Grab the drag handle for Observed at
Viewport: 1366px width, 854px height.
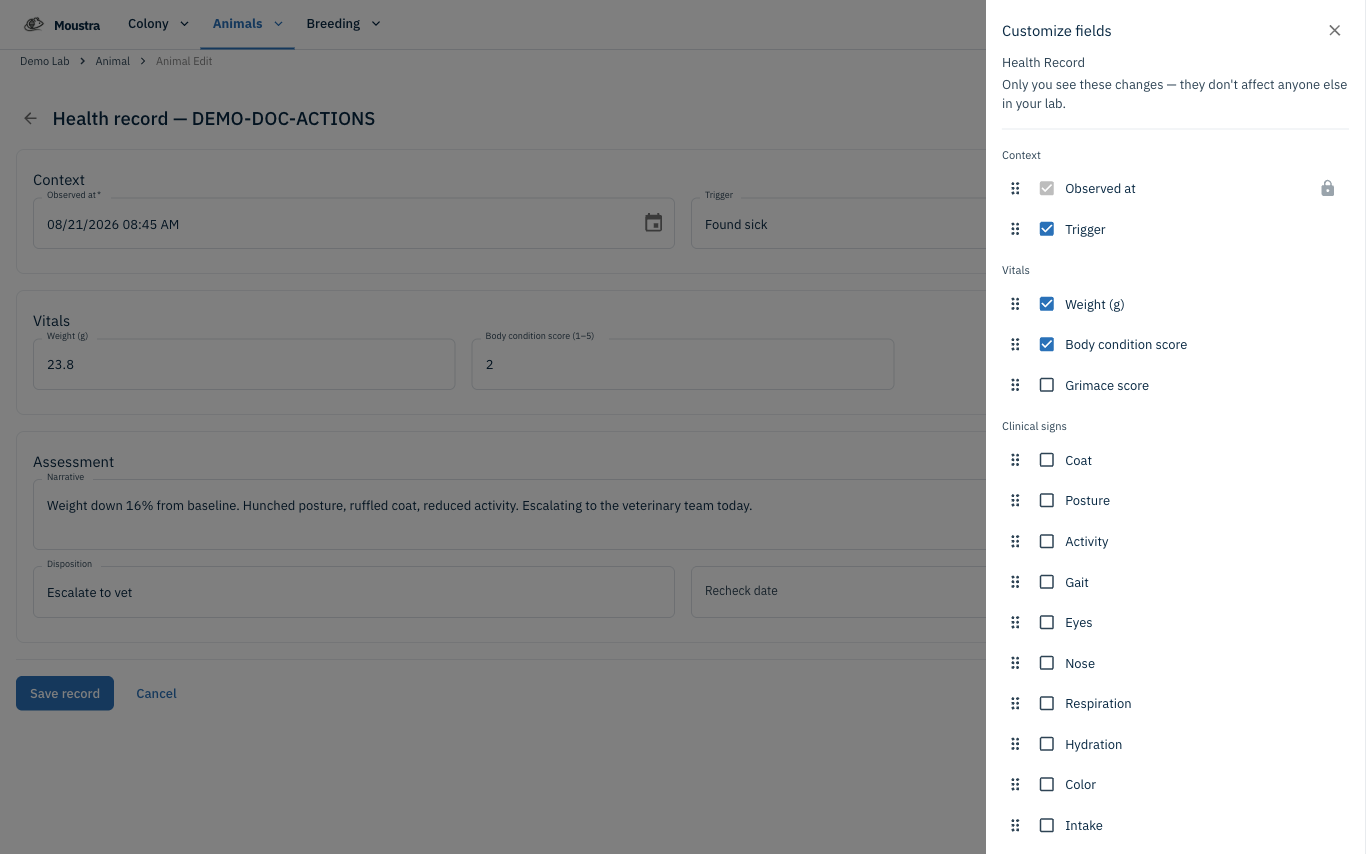click(x=1015, y=188)
